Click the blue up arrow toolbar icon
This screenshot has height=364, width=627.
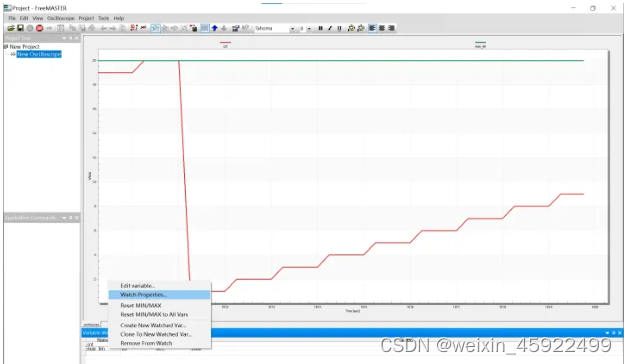(x=214, y=28)
